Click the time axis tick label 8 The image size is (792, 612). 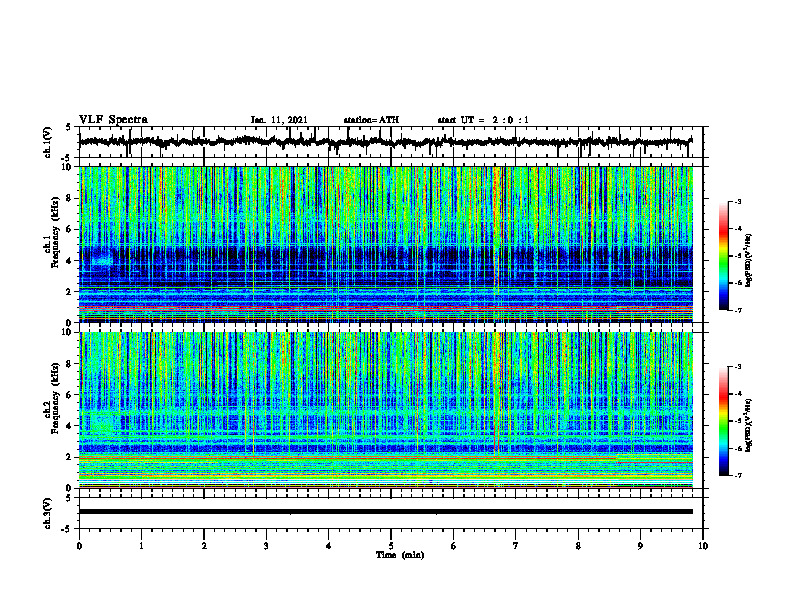click(578, 546)
